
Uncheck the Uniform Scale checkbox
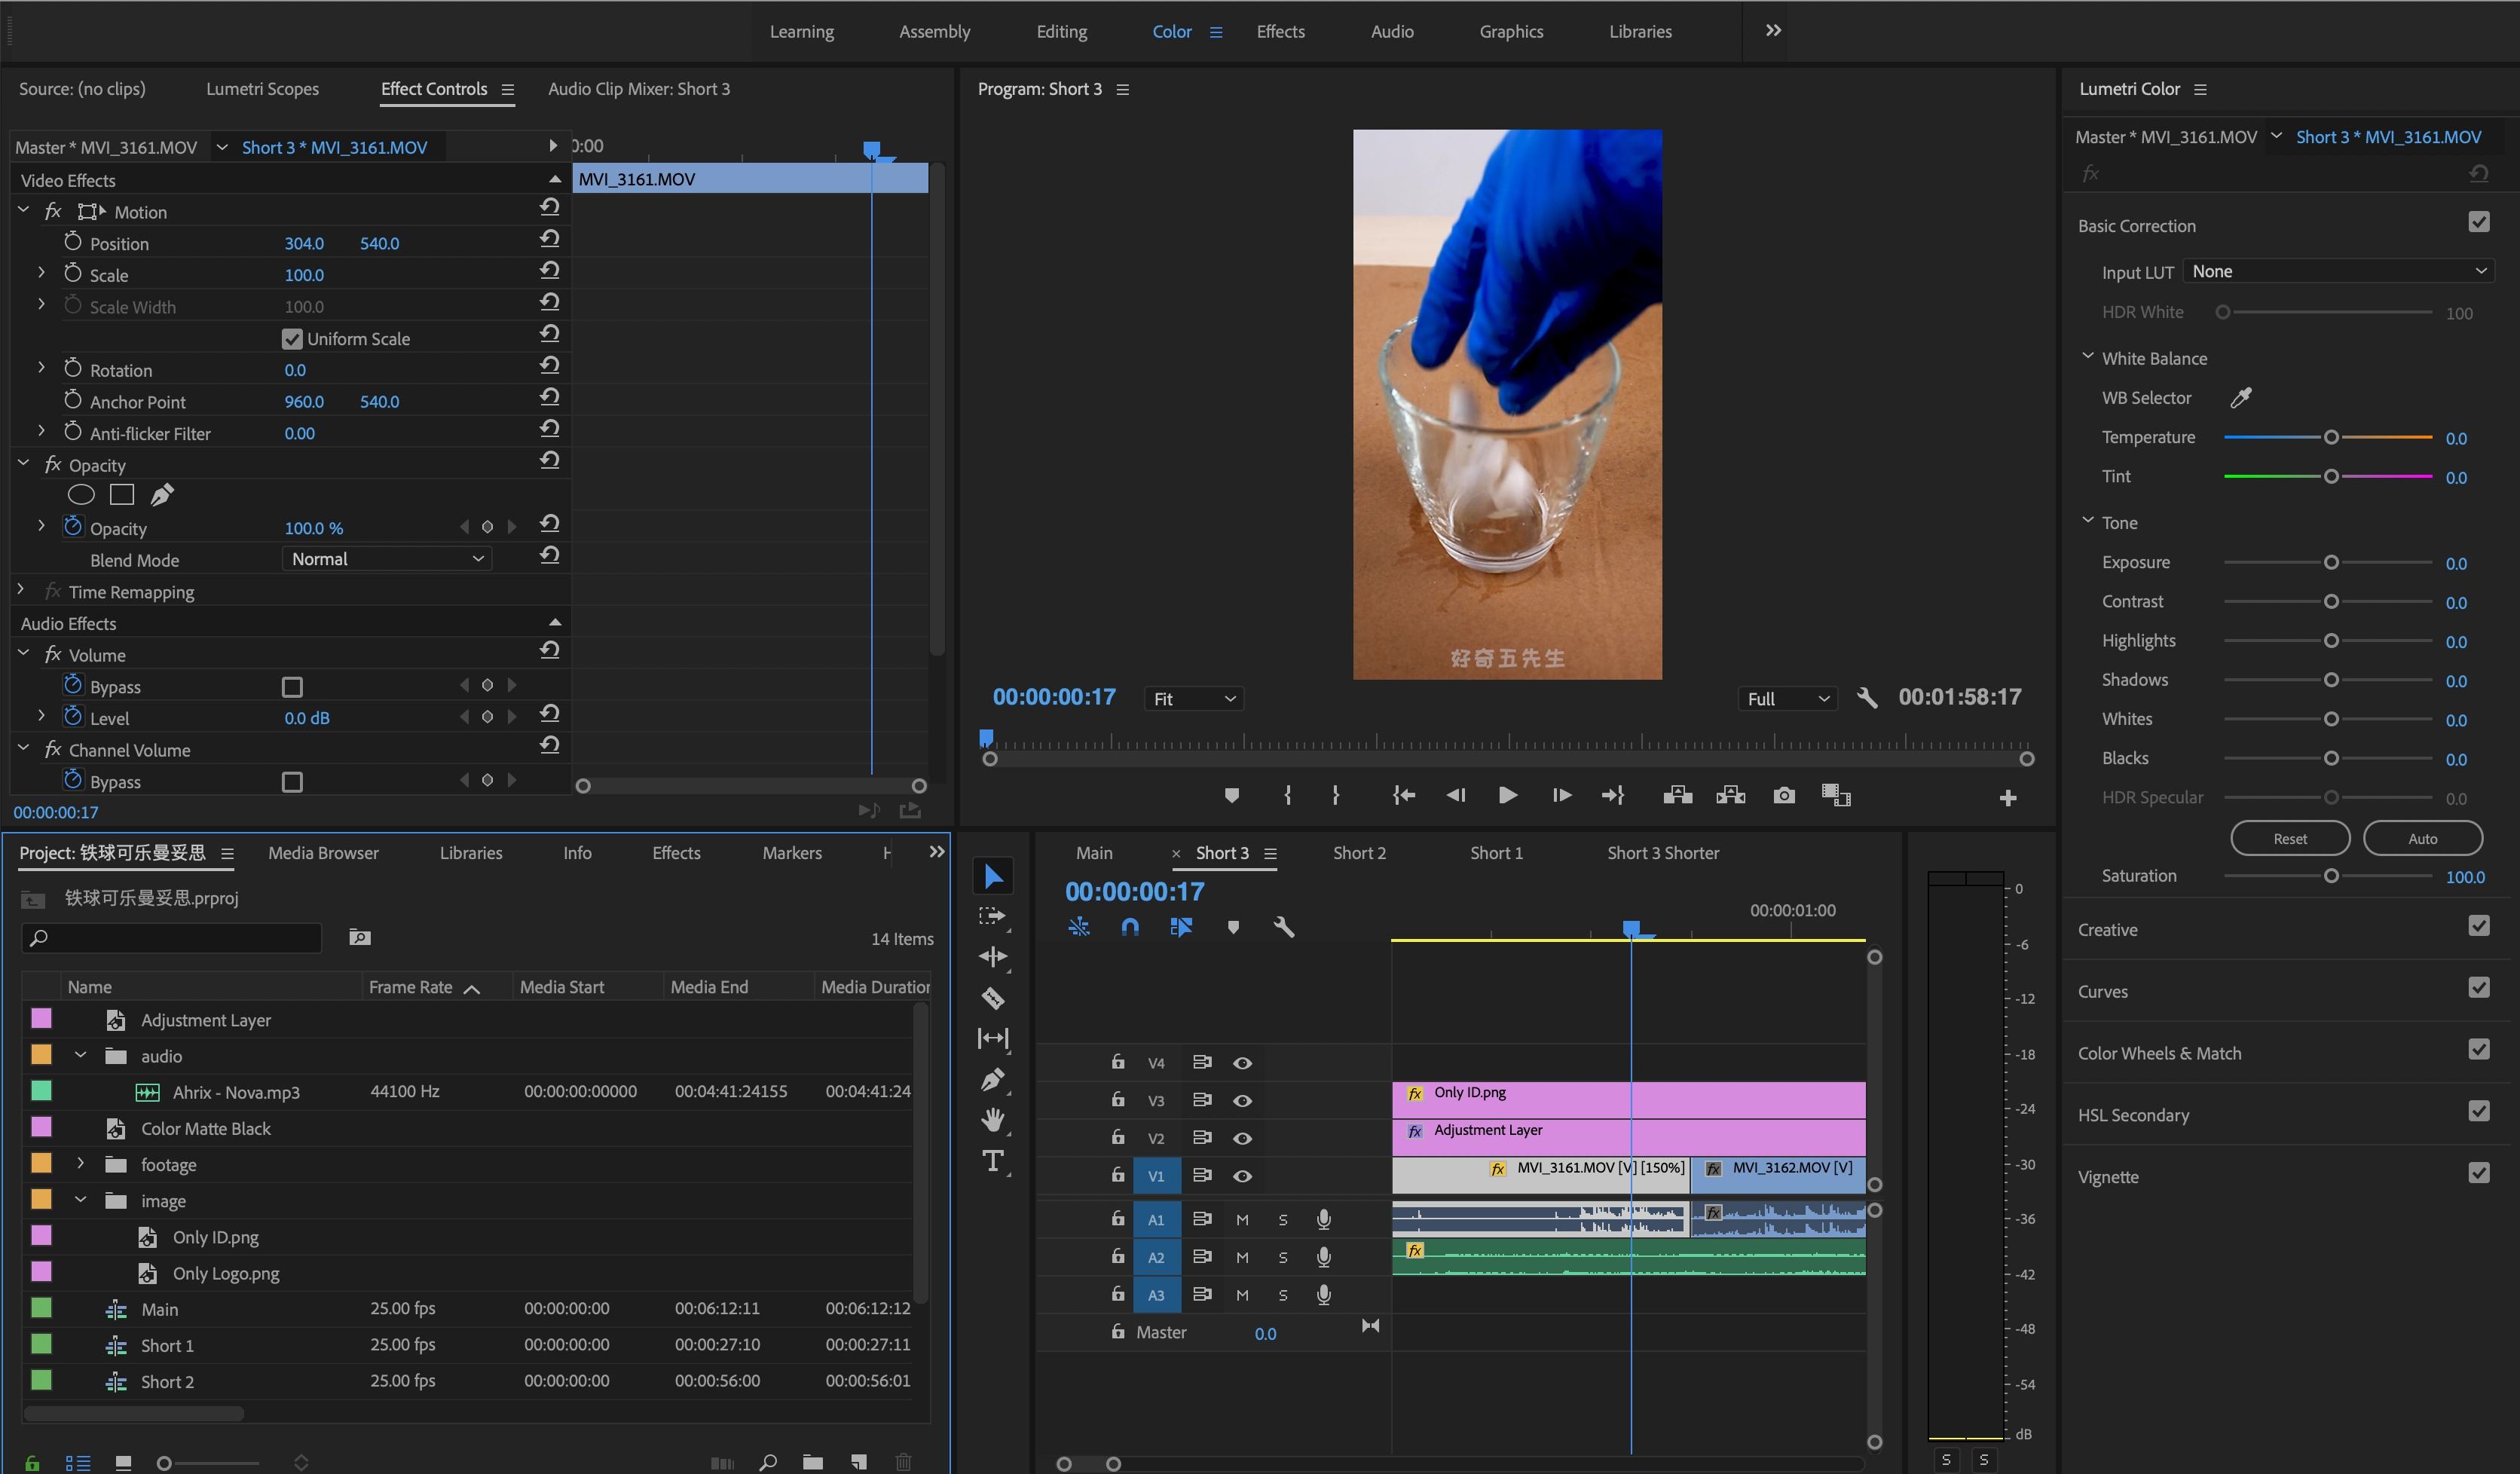(x=292, y=339)
